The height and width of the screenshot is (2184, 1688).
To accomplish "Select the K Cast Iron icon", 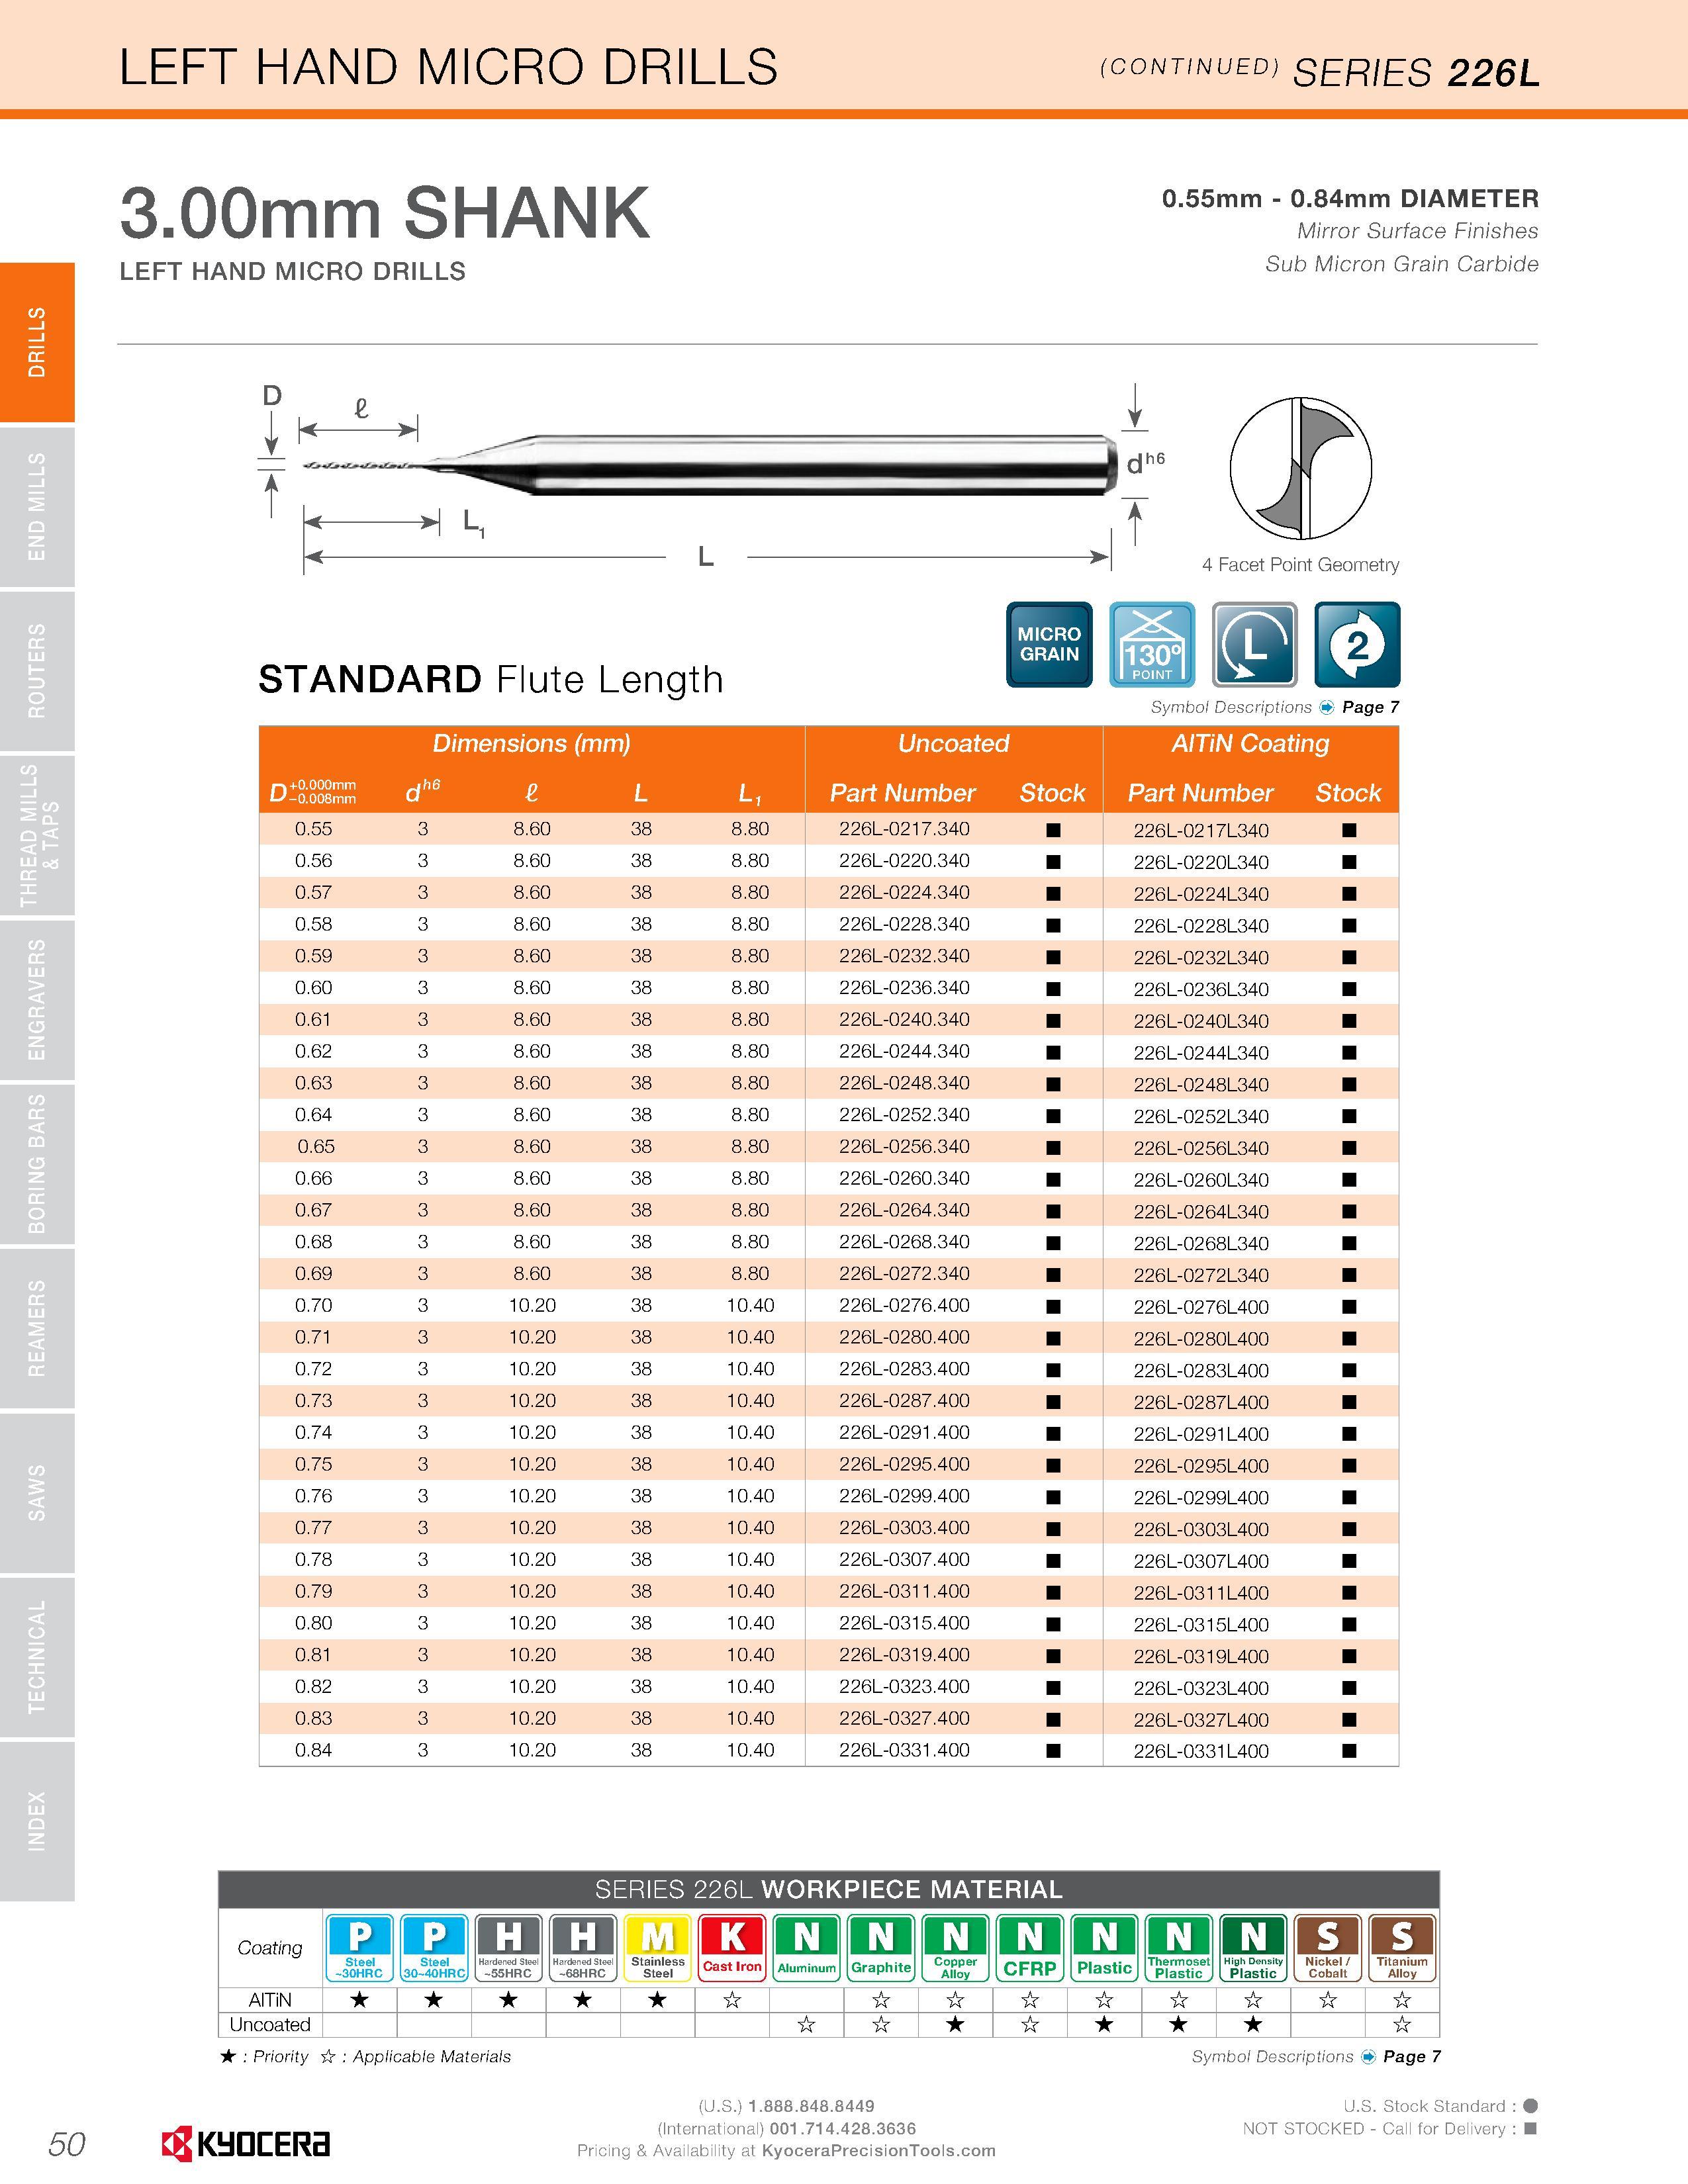I will pos(732,1947).
